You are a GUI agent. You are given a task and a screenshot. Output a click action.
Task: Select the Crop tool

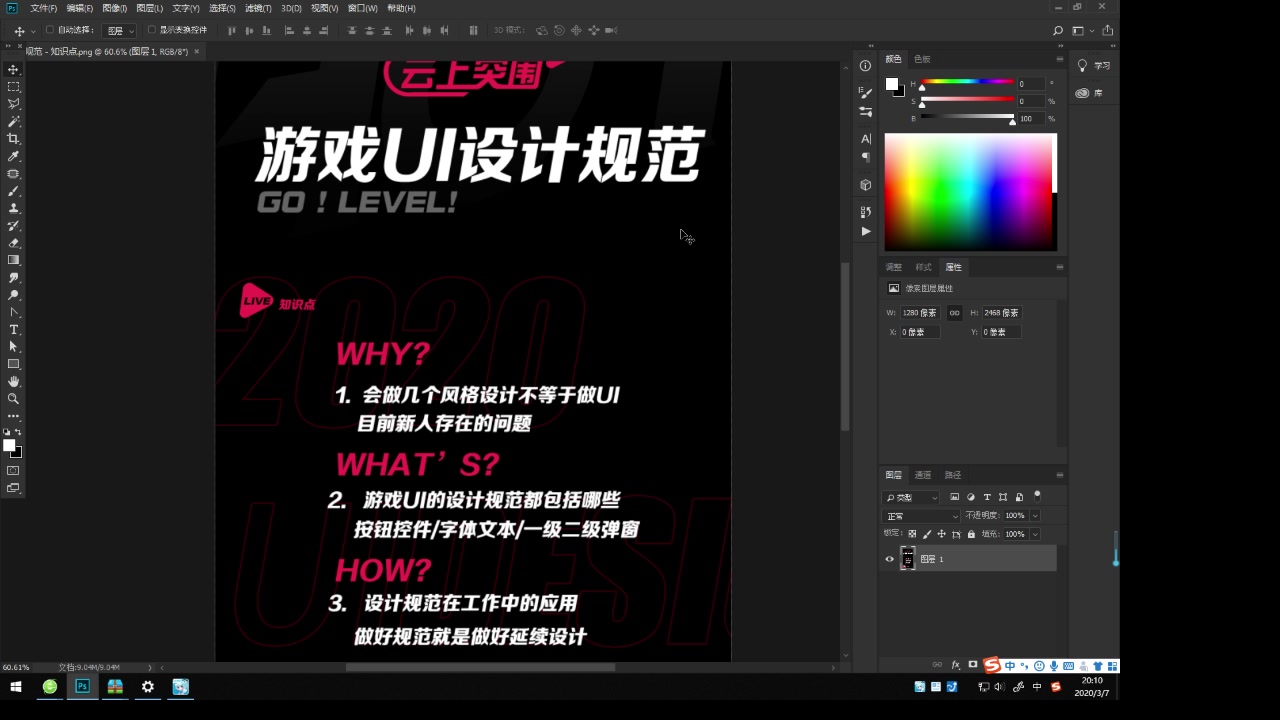[13, 138]
